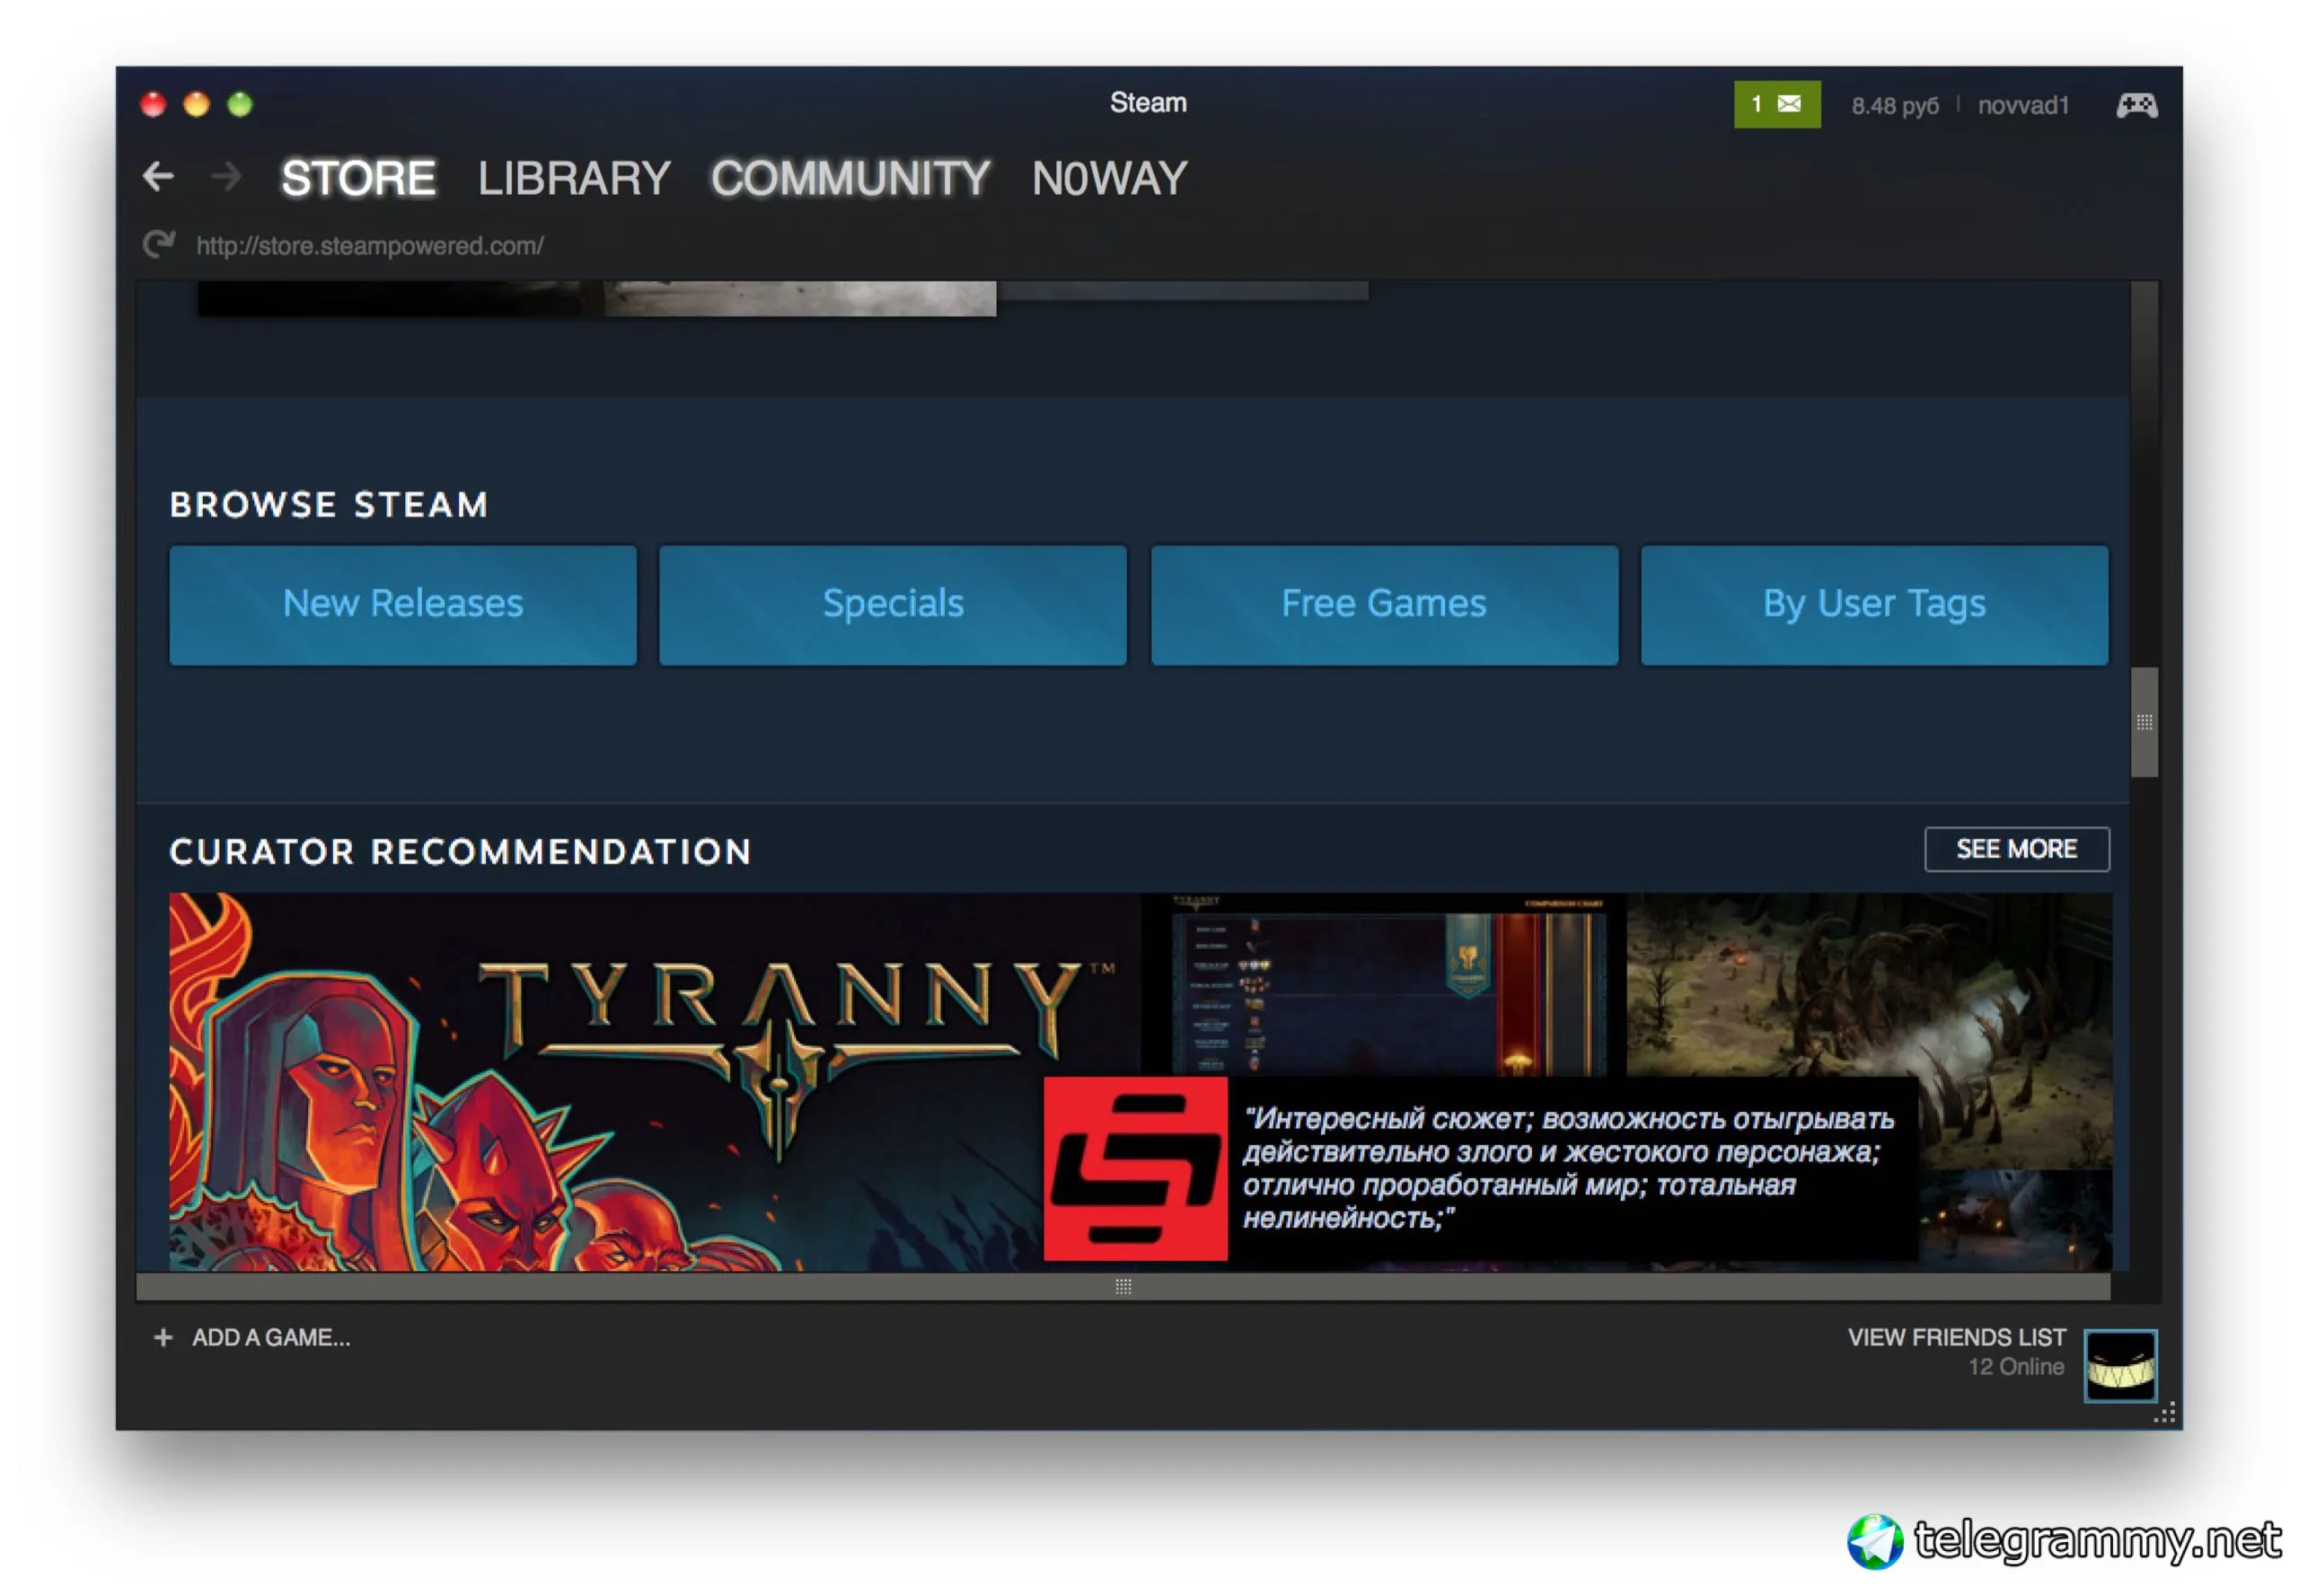Click the back navigation arrow
Viewport: 2299px width, 1596px height.
(x=159, y=177)
